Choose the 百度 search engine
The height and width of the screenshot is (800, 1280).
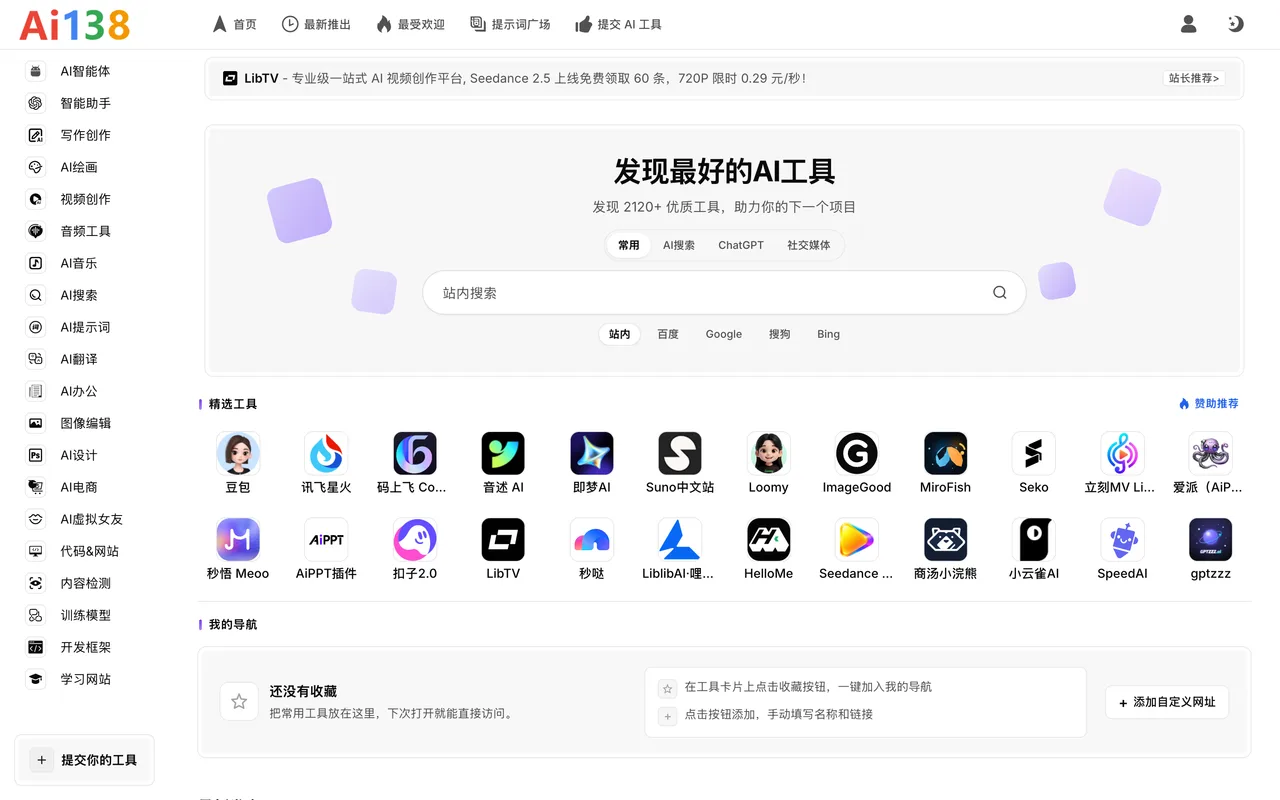(668, 334)
